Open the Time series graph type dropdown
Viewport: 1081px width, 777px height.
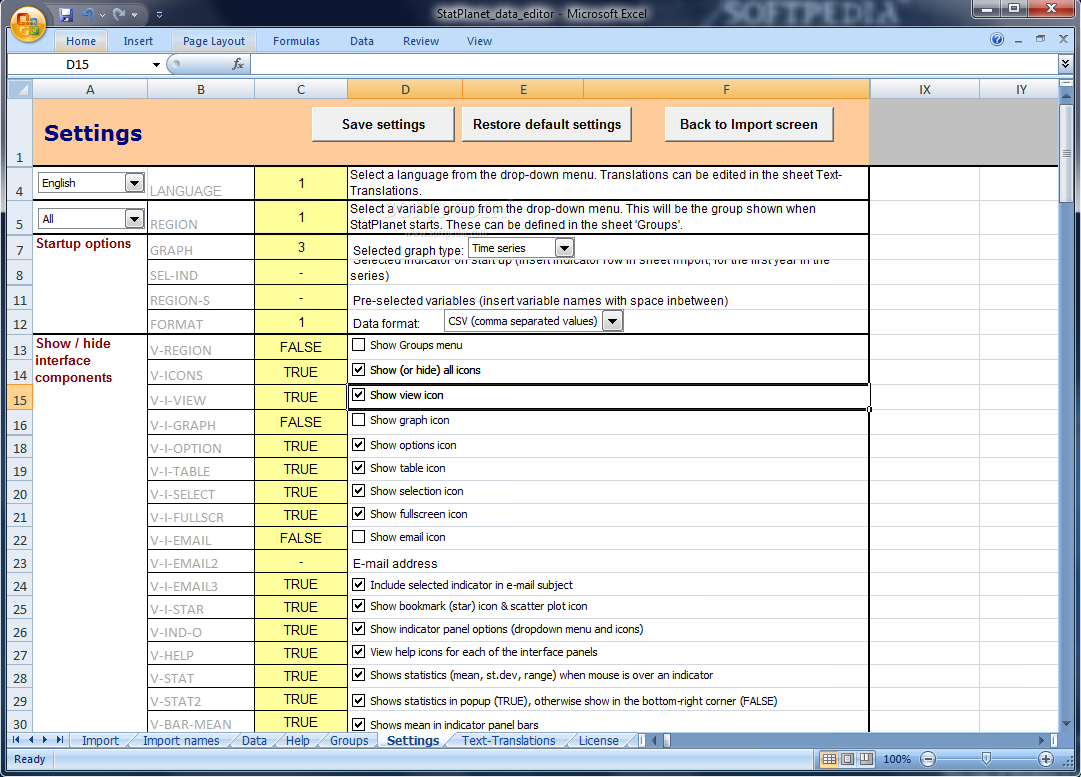point(564,248)
